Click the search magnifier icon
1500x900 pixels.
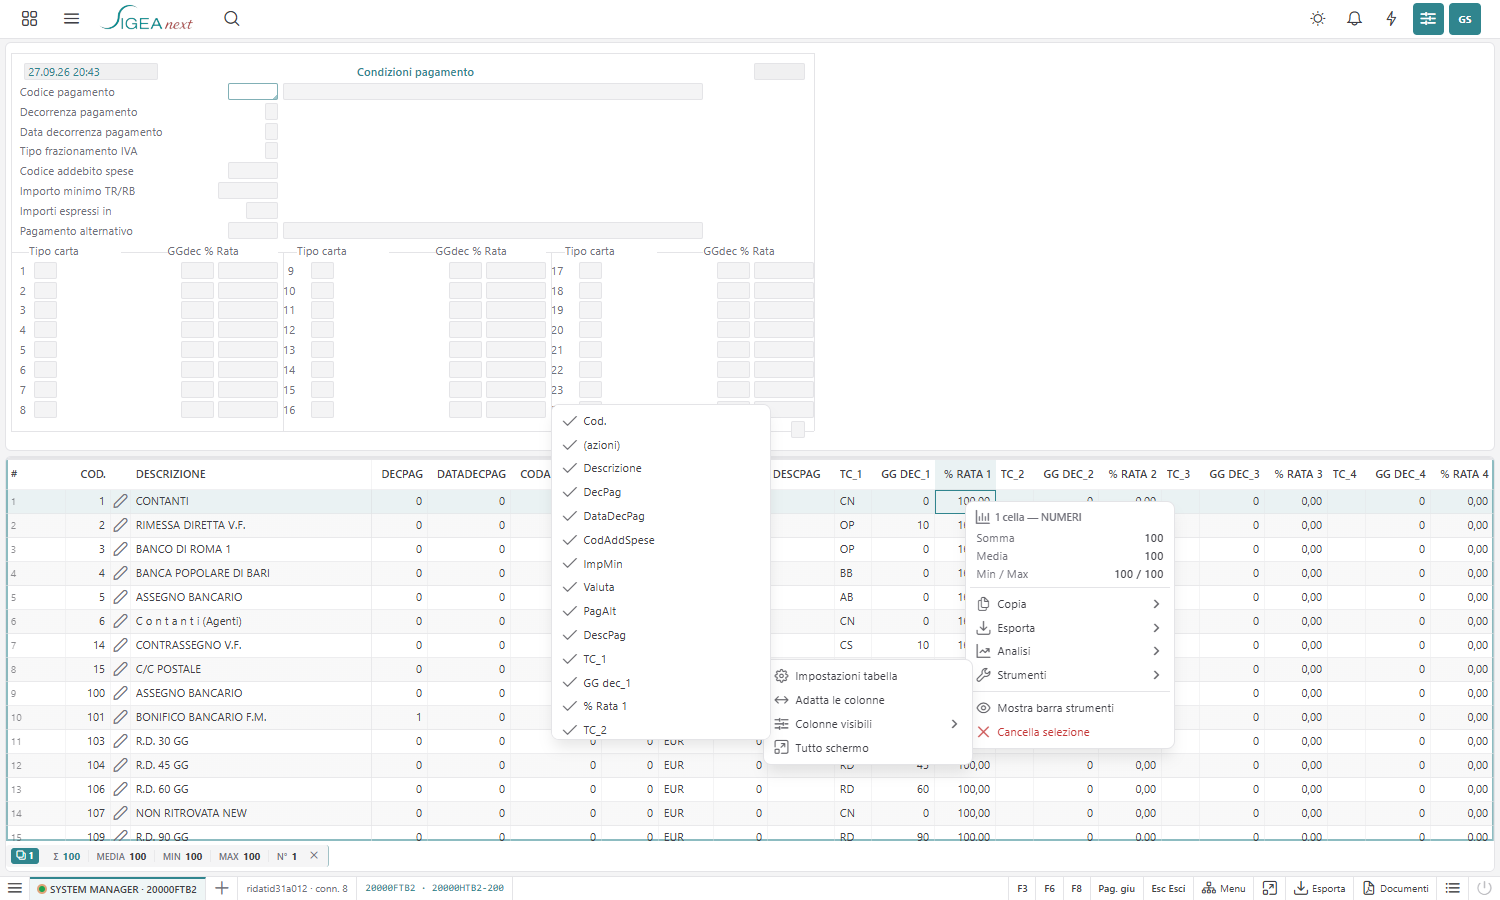[232, 18]
